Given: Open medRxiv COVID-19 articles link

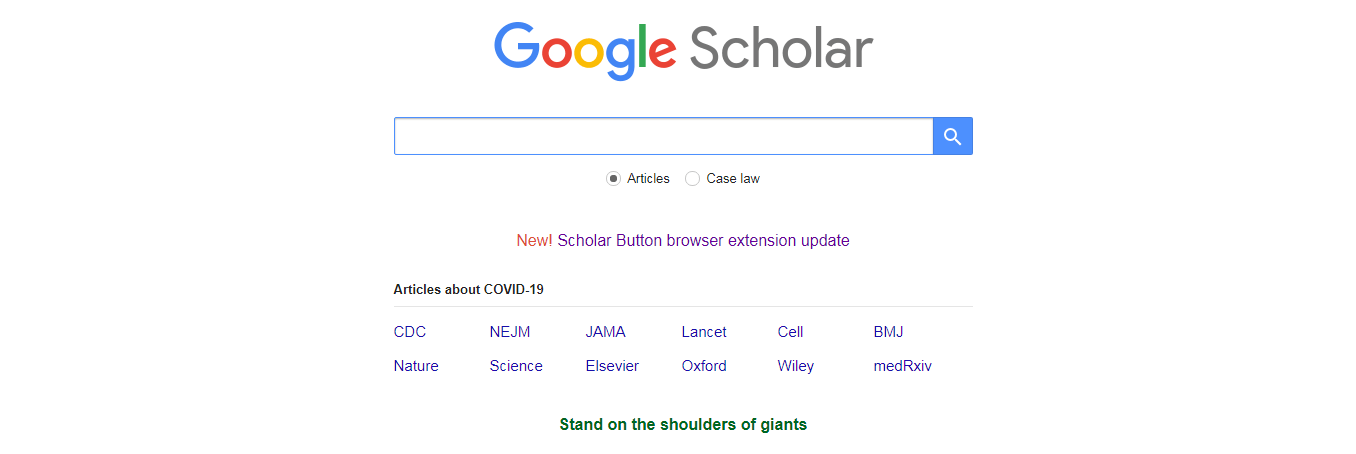Looking at the screenshot, I should 903,366.
